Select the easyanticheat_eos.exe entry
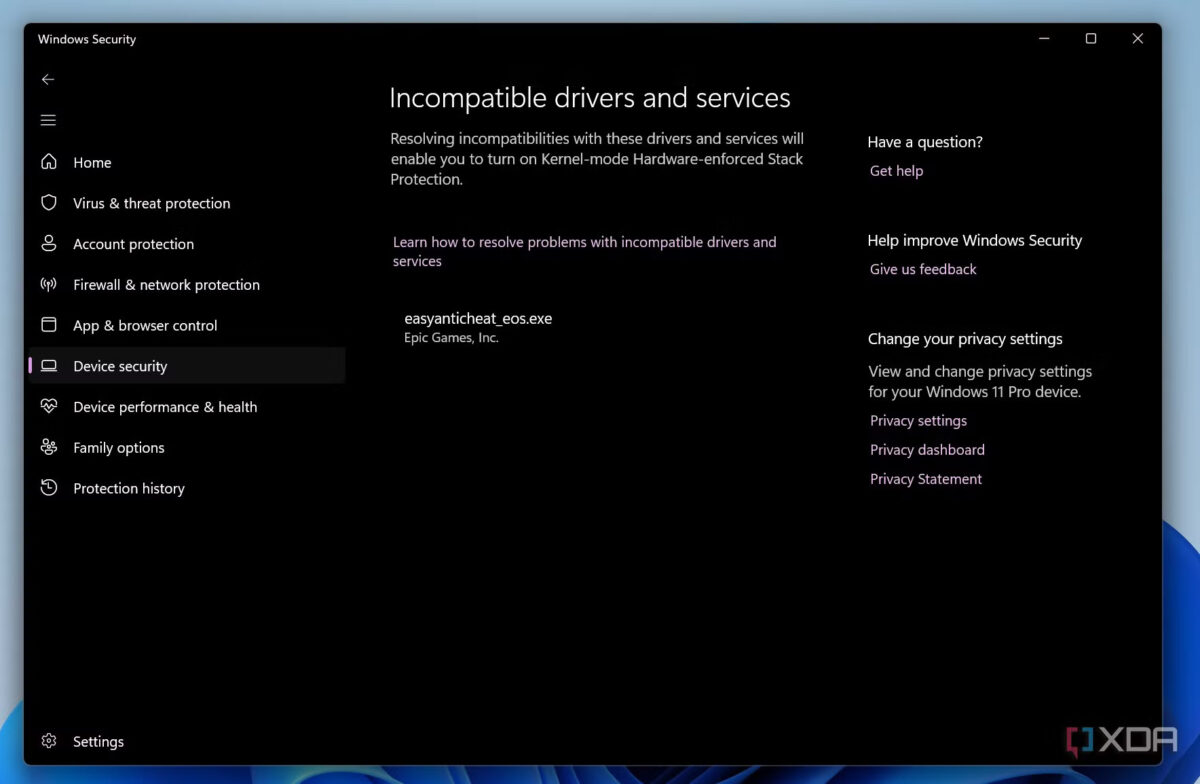This screenshot has width=1200, height=784. [478, 319]
